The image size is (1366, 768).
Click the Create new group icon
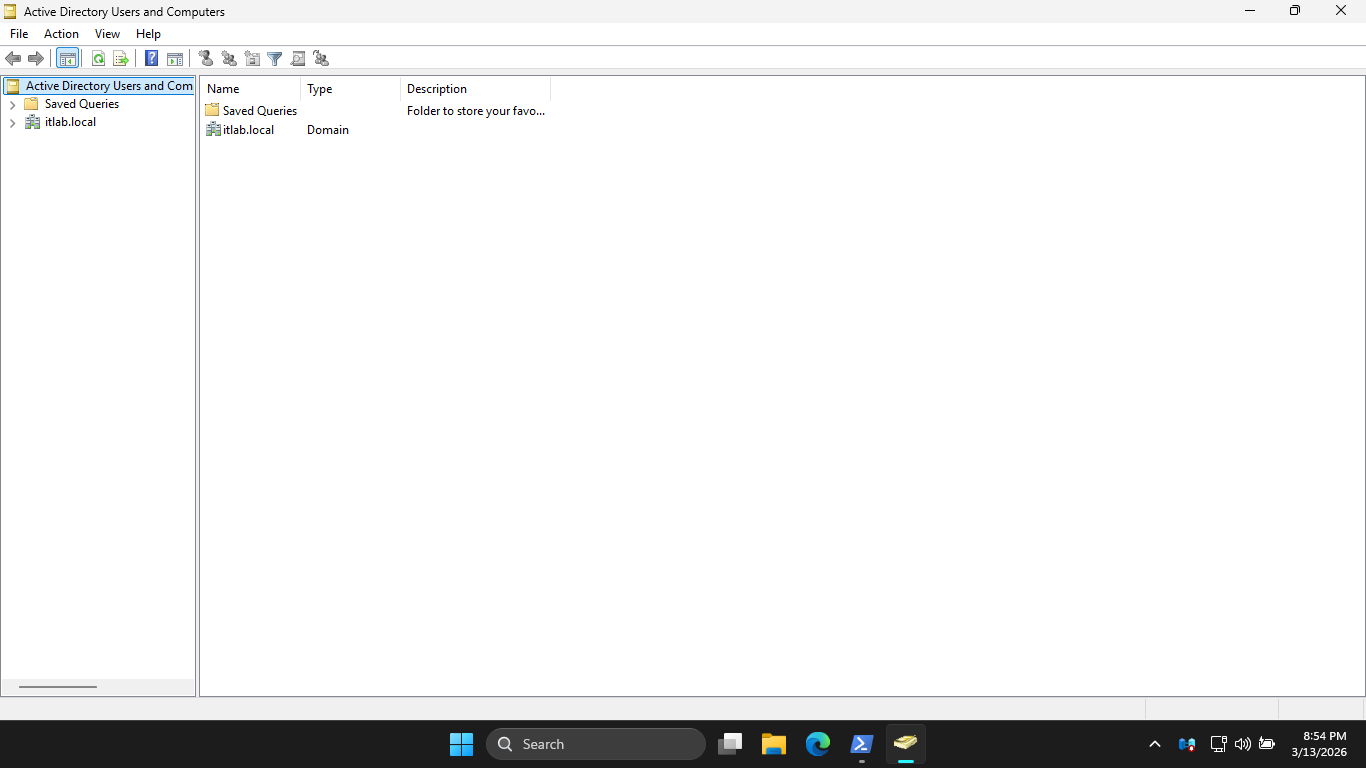[229, 59]
